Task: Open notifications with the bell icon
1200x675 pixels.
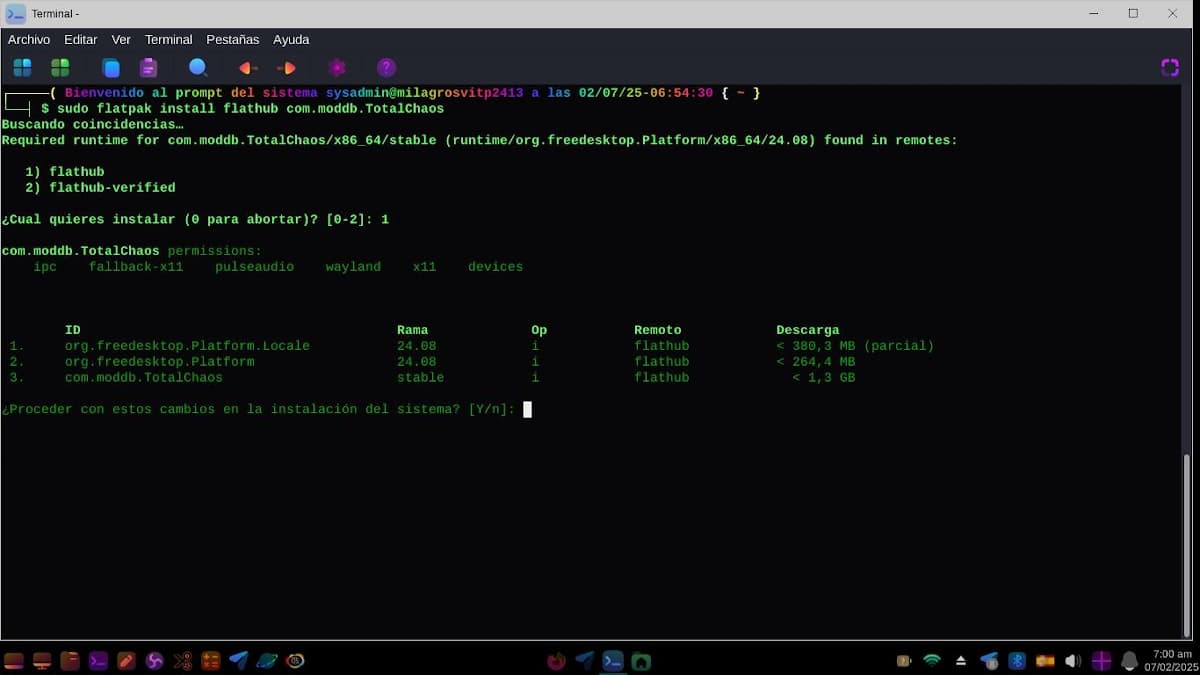Action: point(1129,661)
